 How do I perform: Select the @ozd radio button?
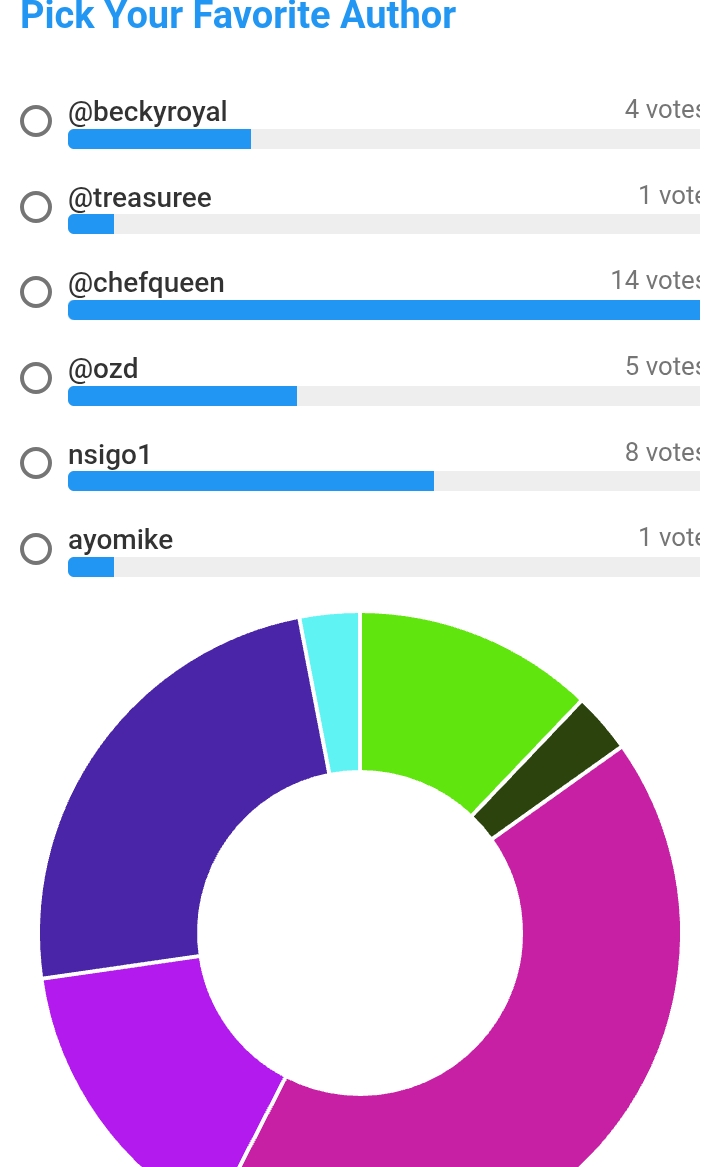coord(36,378)
